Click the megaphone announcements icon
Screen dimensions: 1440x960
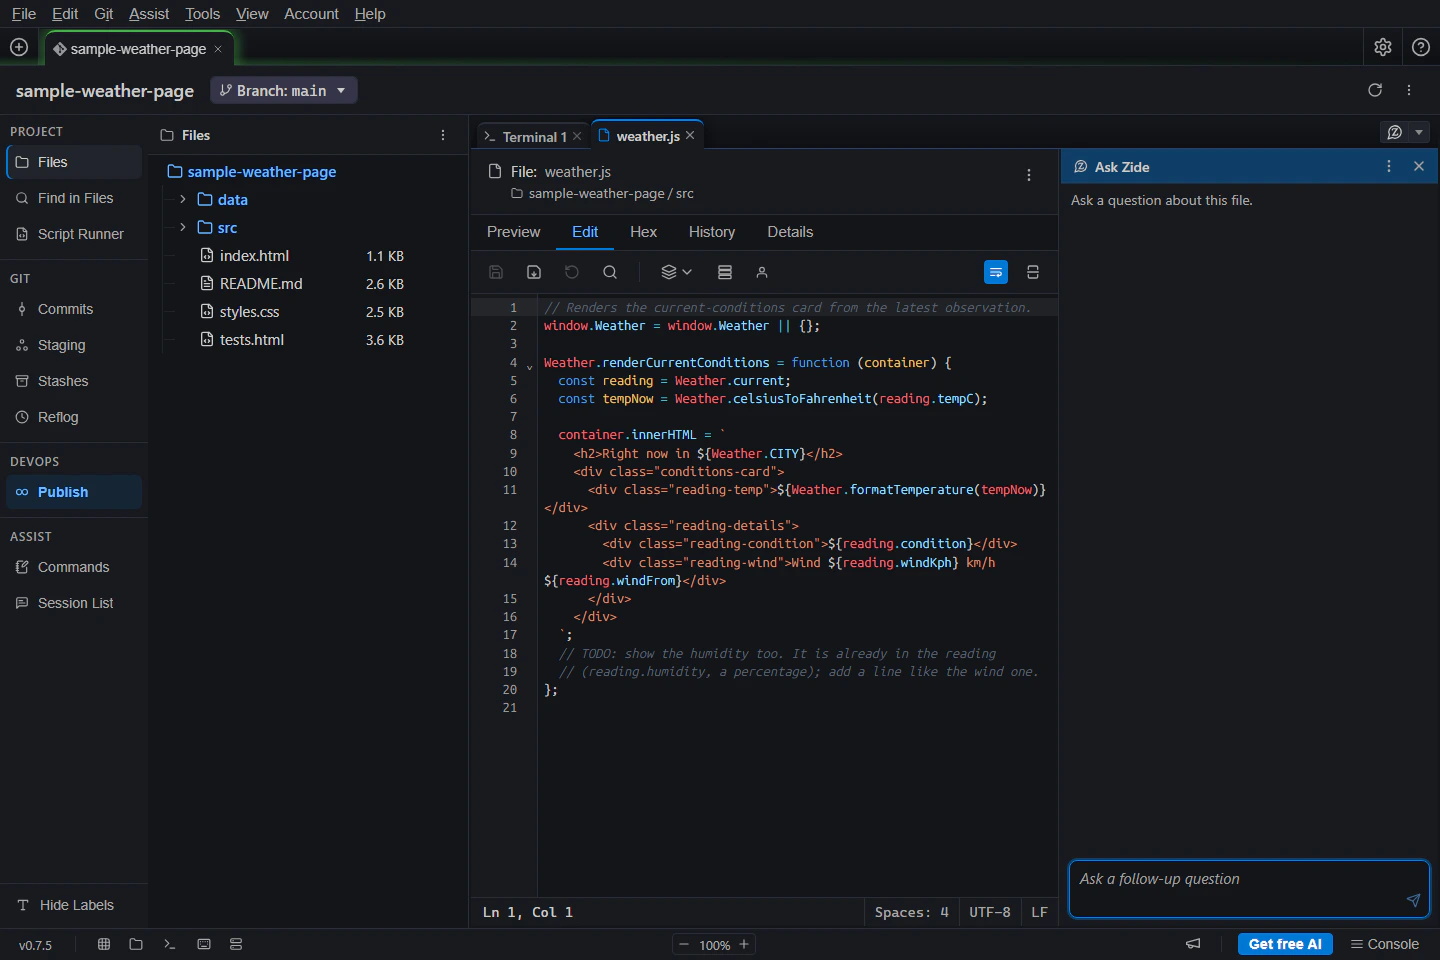coord(1193,944)
